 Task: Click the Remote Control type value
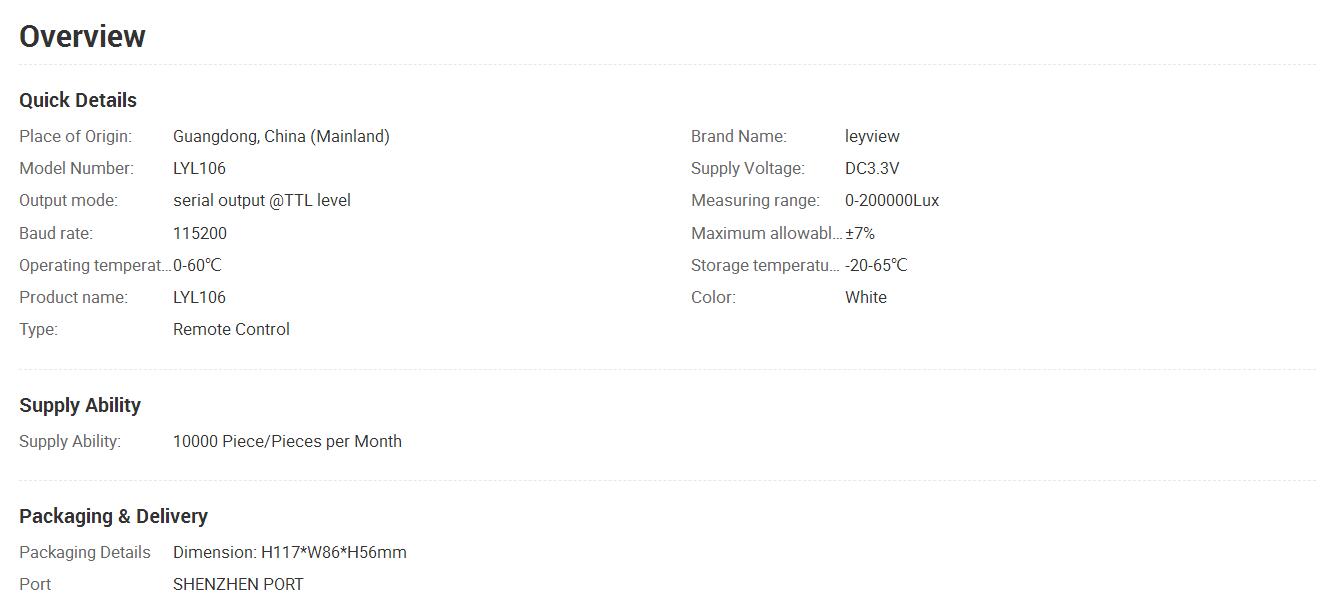[231, 329]
